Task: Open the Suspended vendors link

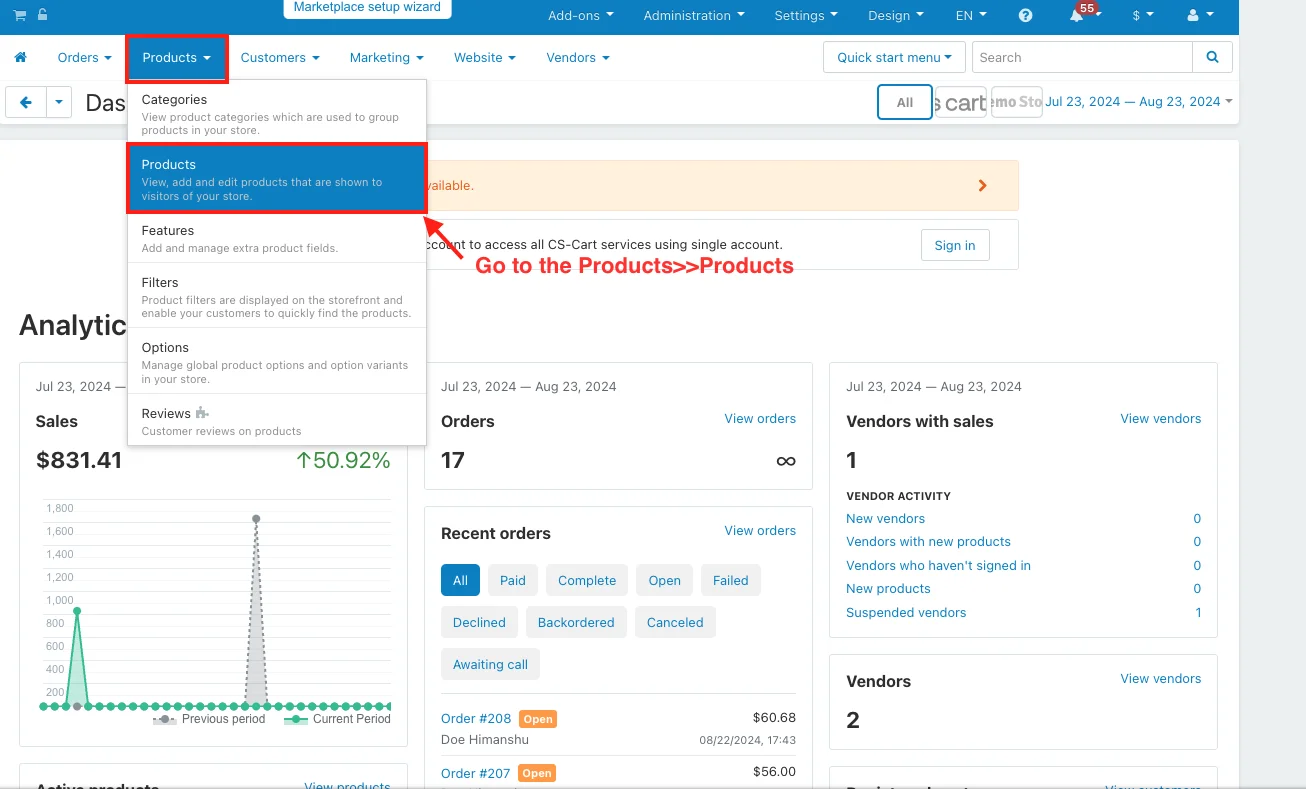Action: tap(906, 612)
